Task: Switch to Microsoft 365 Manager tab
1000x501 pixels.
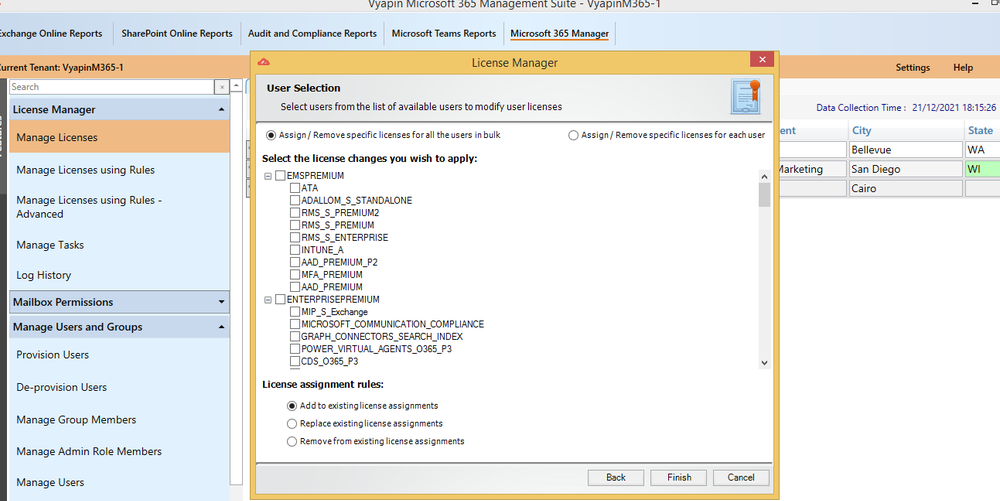Action: [x=559, y=34]
